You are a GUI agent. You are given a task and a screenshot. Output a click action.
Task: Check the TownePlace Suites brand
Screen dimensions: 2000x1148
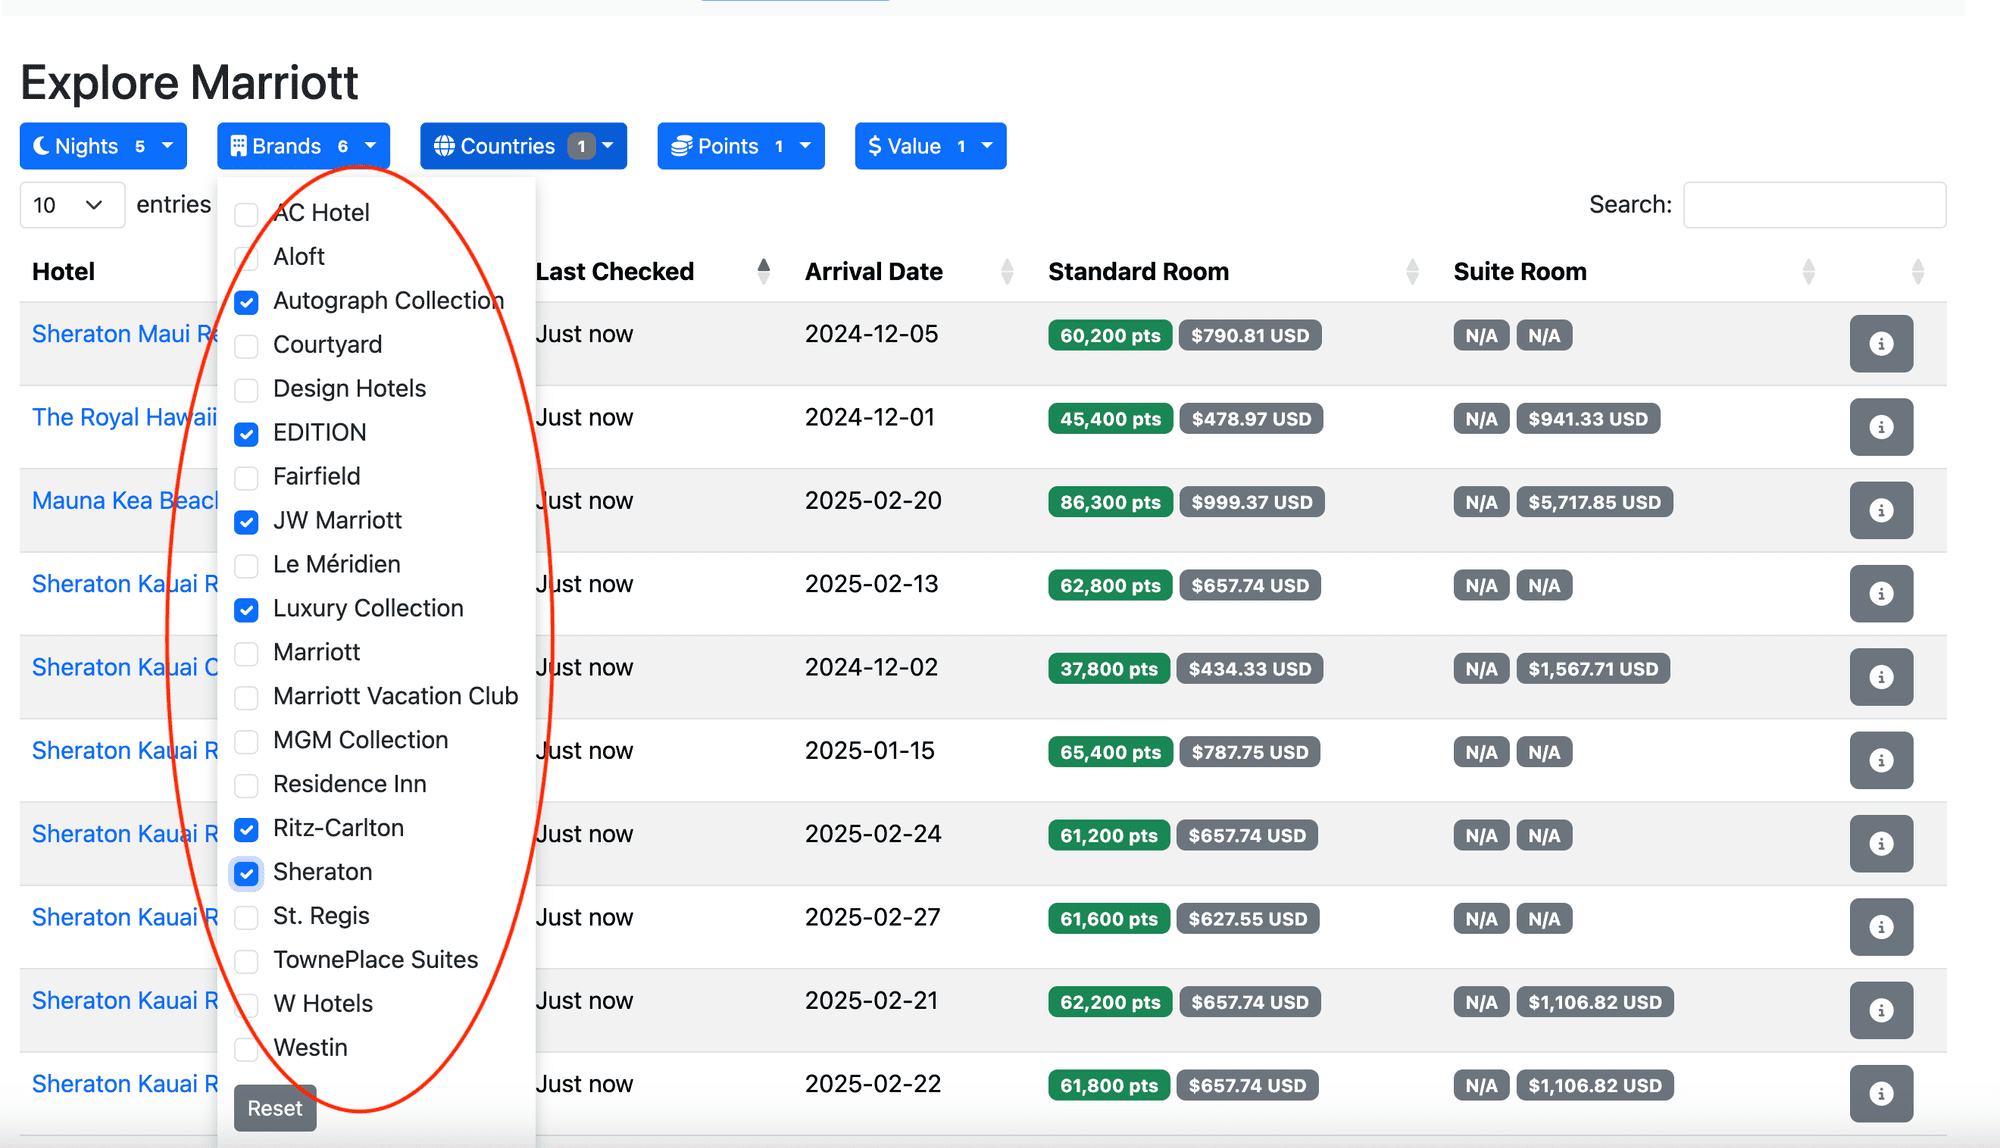pos(246,961)
